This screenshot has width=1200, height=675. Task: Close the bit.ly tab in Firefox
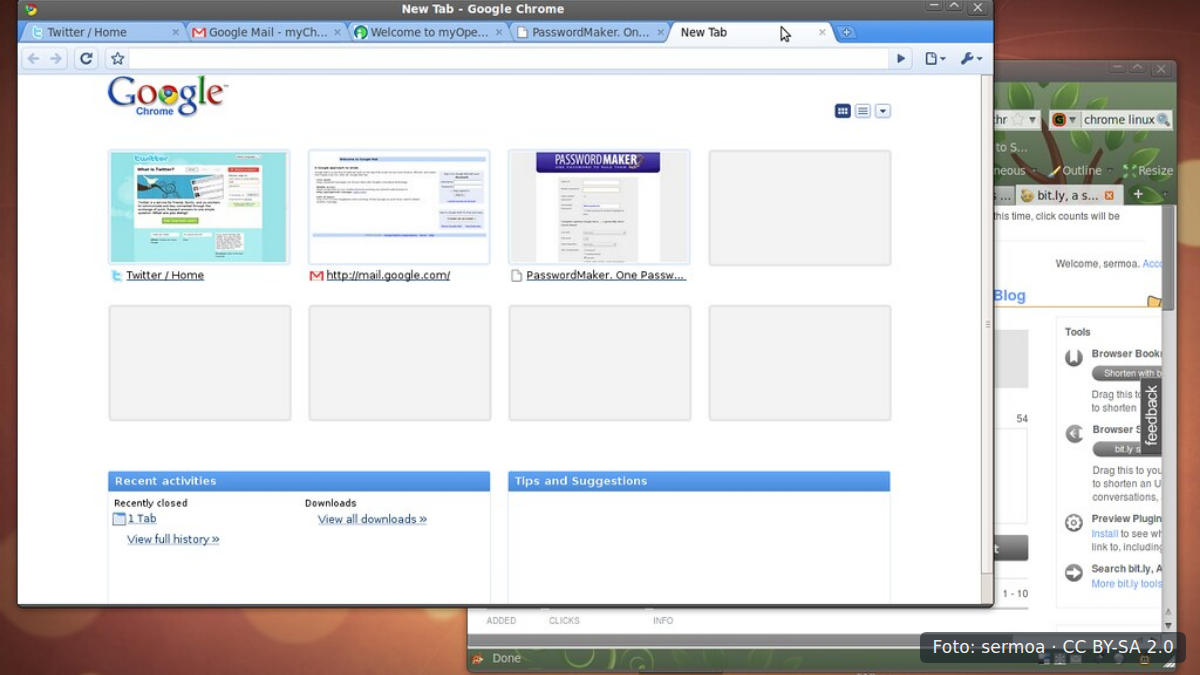(x=1108, y=195)
